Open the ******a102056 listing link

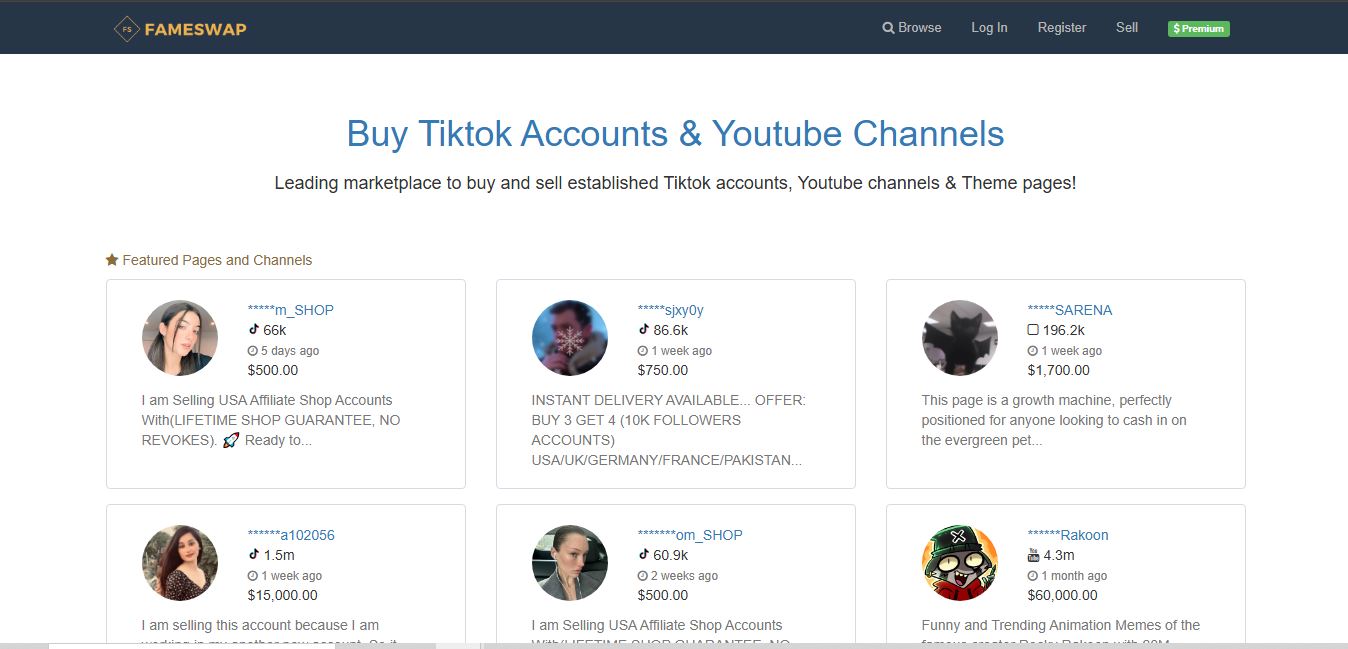[x=291, y=535]
